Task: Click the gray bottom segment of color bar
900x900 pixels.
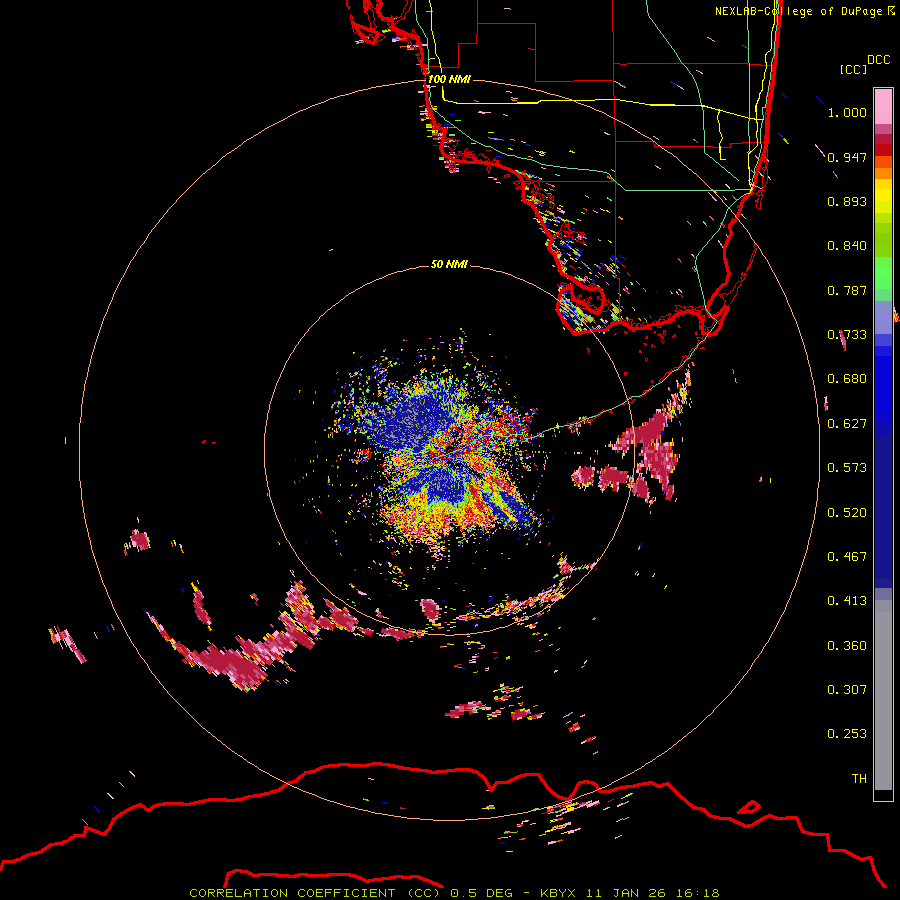Action: pos(883,695)
